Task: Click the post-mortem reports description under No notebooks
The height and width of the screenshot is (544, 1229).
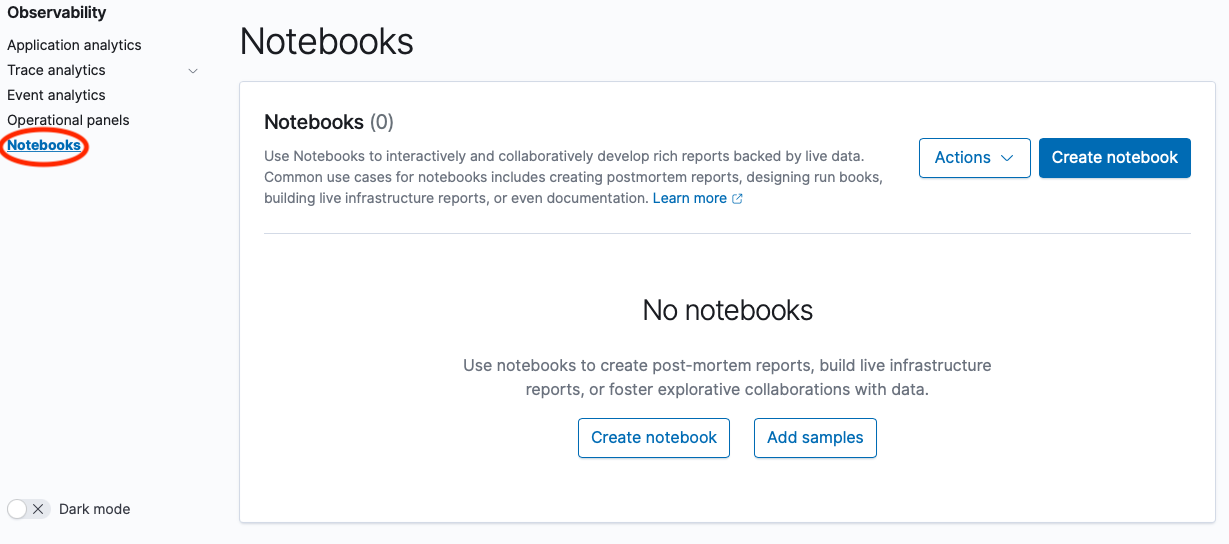Action: 727,377
